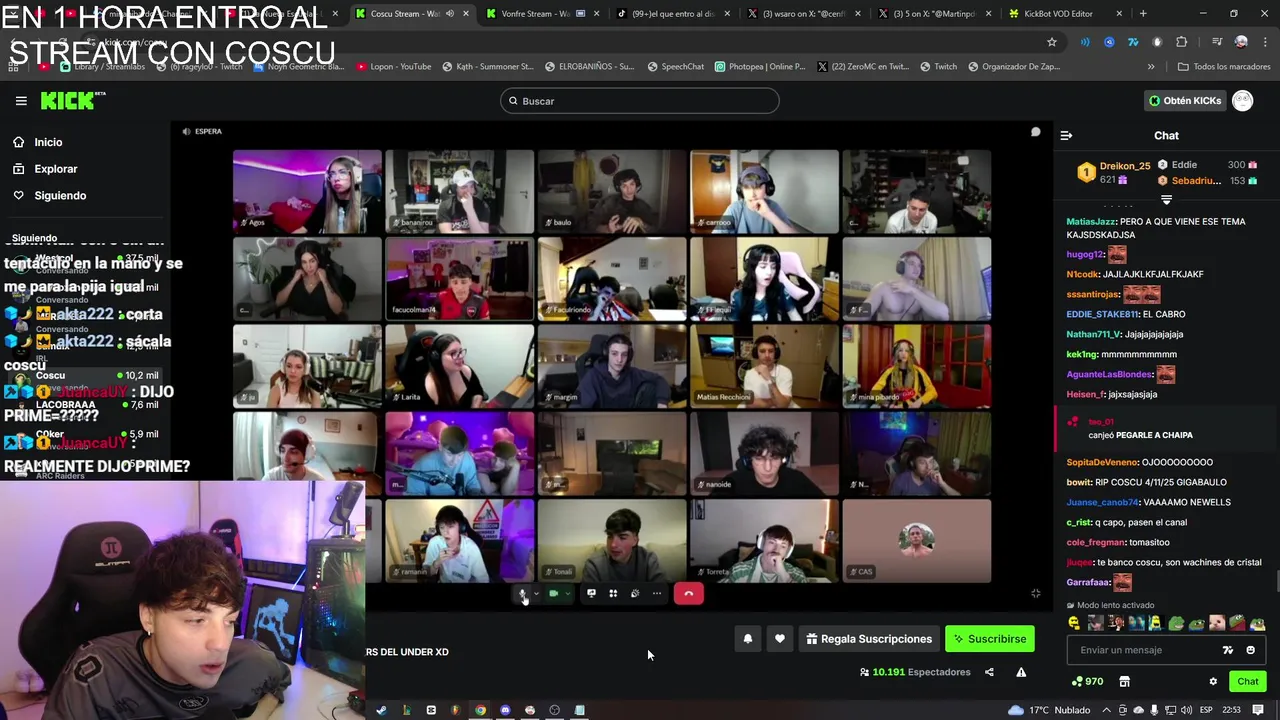
Task: Open Siguiendo in the sidebar
Action: [60, 195]
